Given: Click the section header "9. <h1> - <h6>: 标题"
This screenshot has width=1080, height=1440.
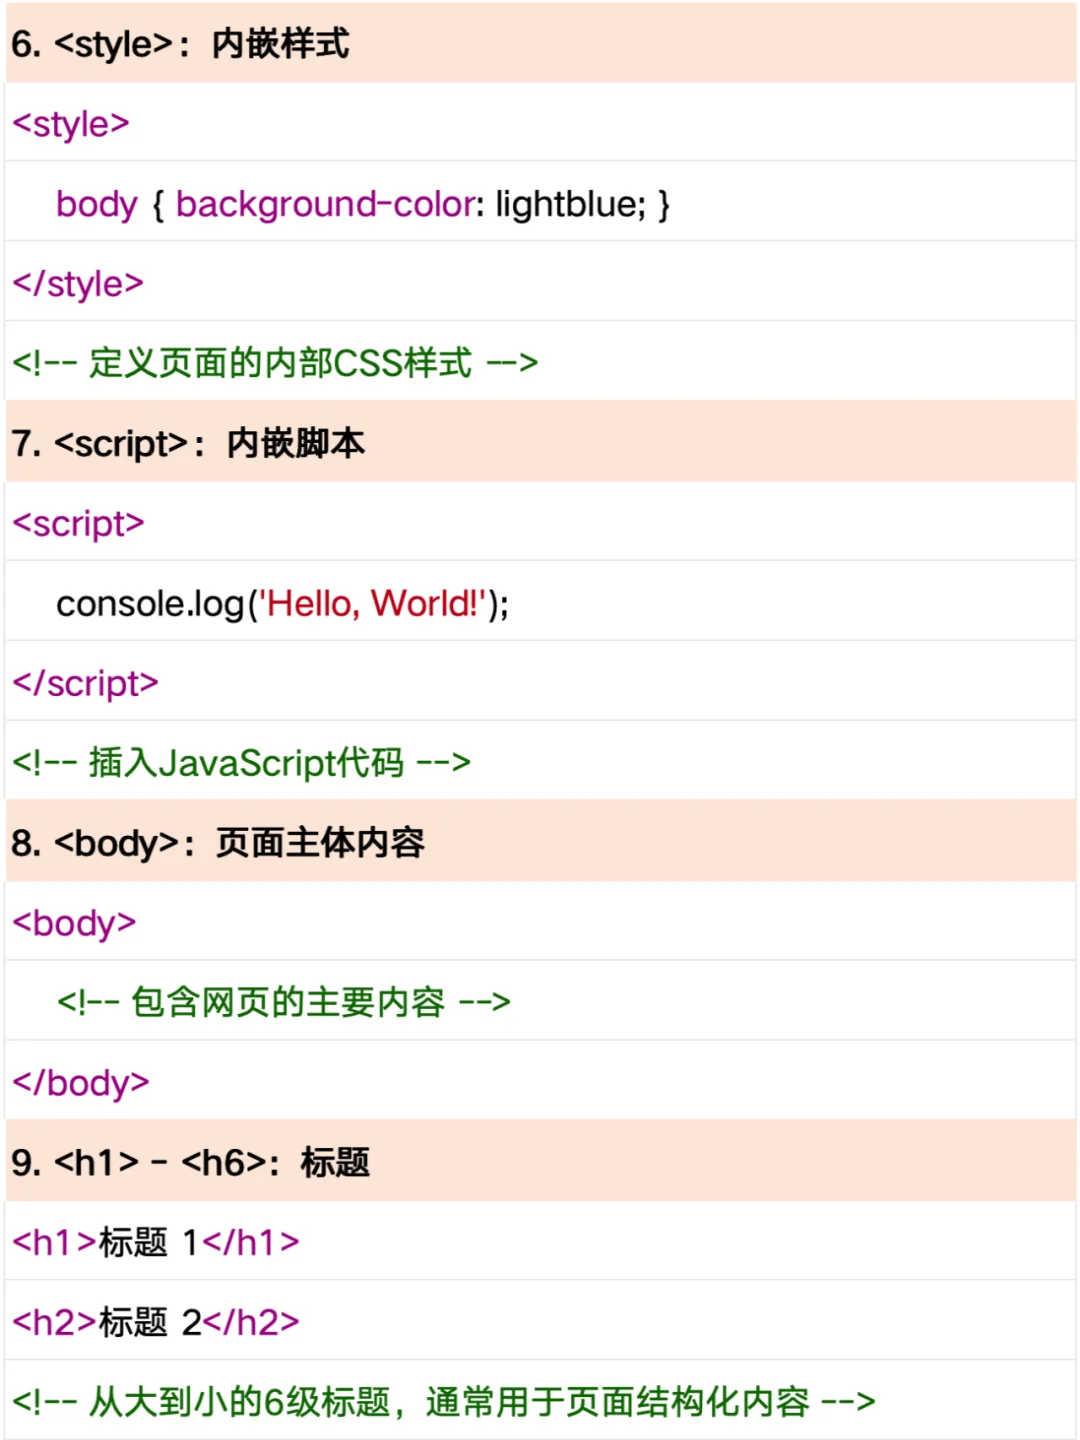Looking at the screenshot, I should coord(190,1162).
